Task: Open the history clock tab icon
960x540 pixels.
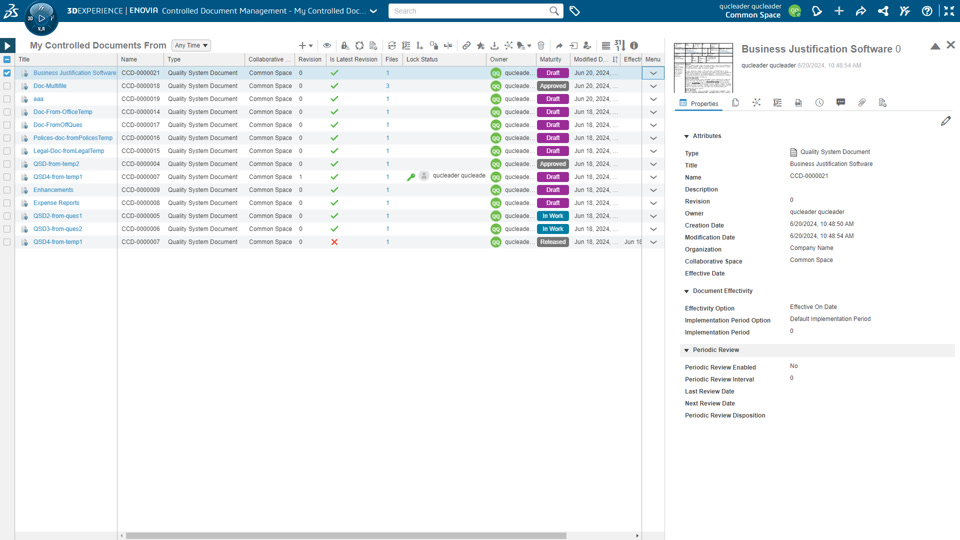Action: click(x=819, y=103)
